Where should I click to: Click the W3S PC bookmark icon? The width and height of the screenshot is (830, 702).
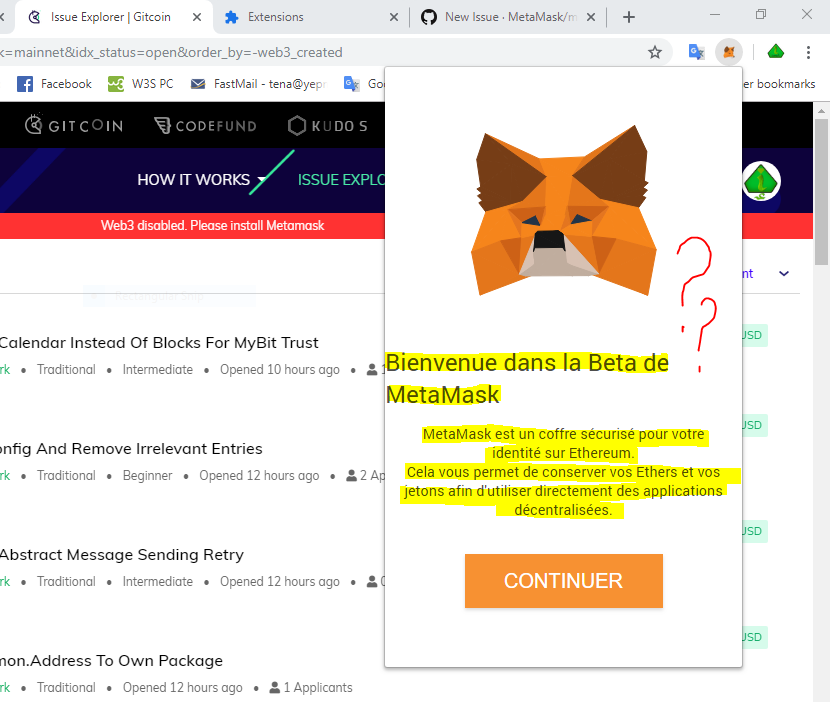click(x=116, y=84)
